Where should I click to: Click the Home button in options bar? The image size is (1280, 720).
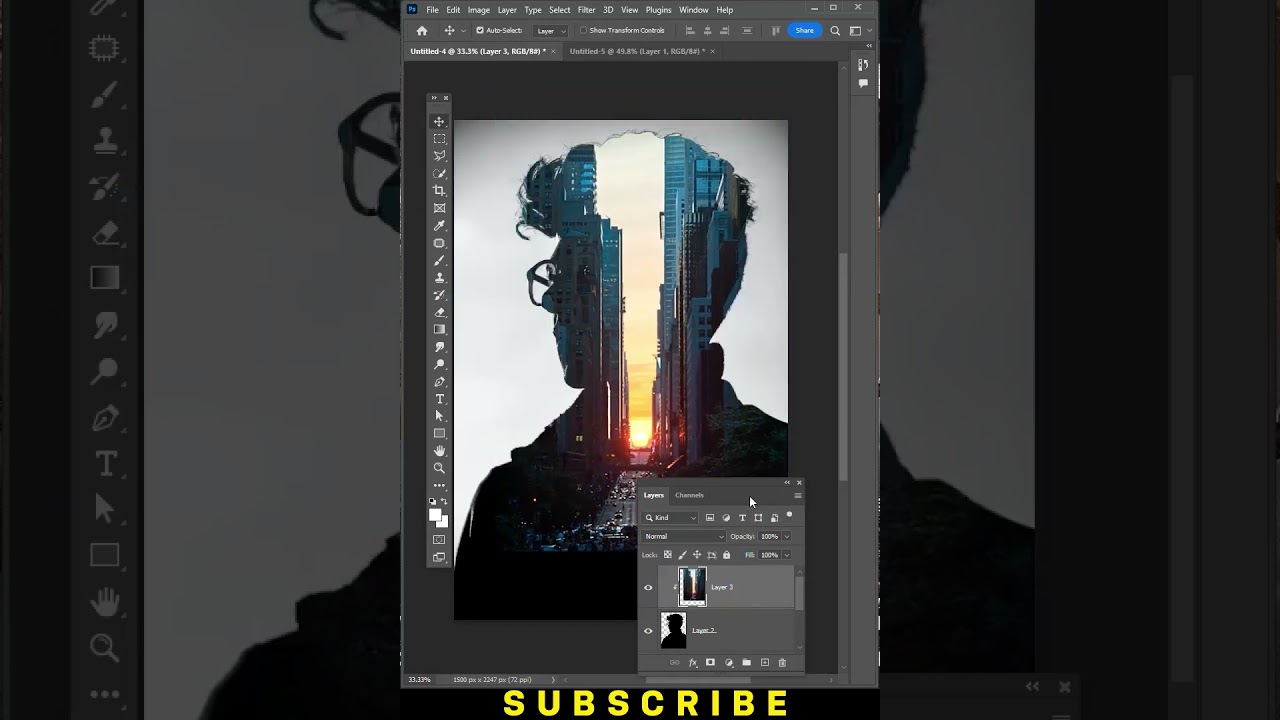422,30
